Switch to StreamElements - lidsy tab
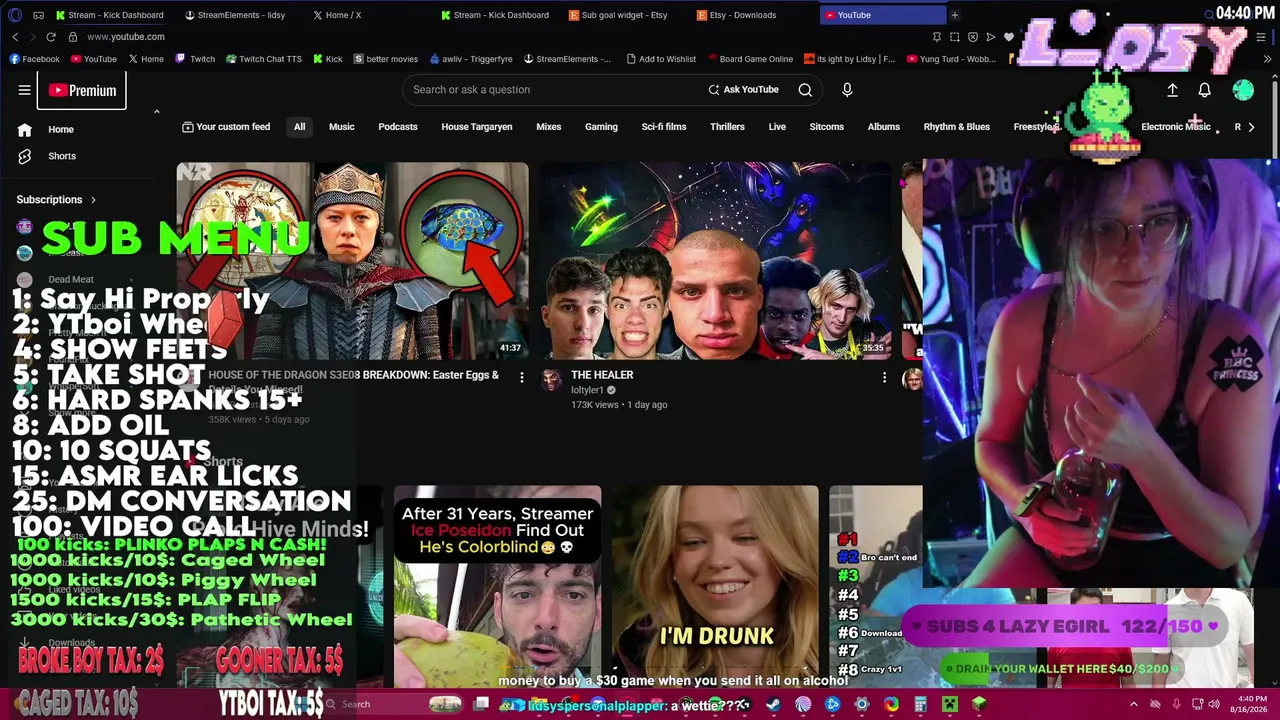 pos(236,15)
